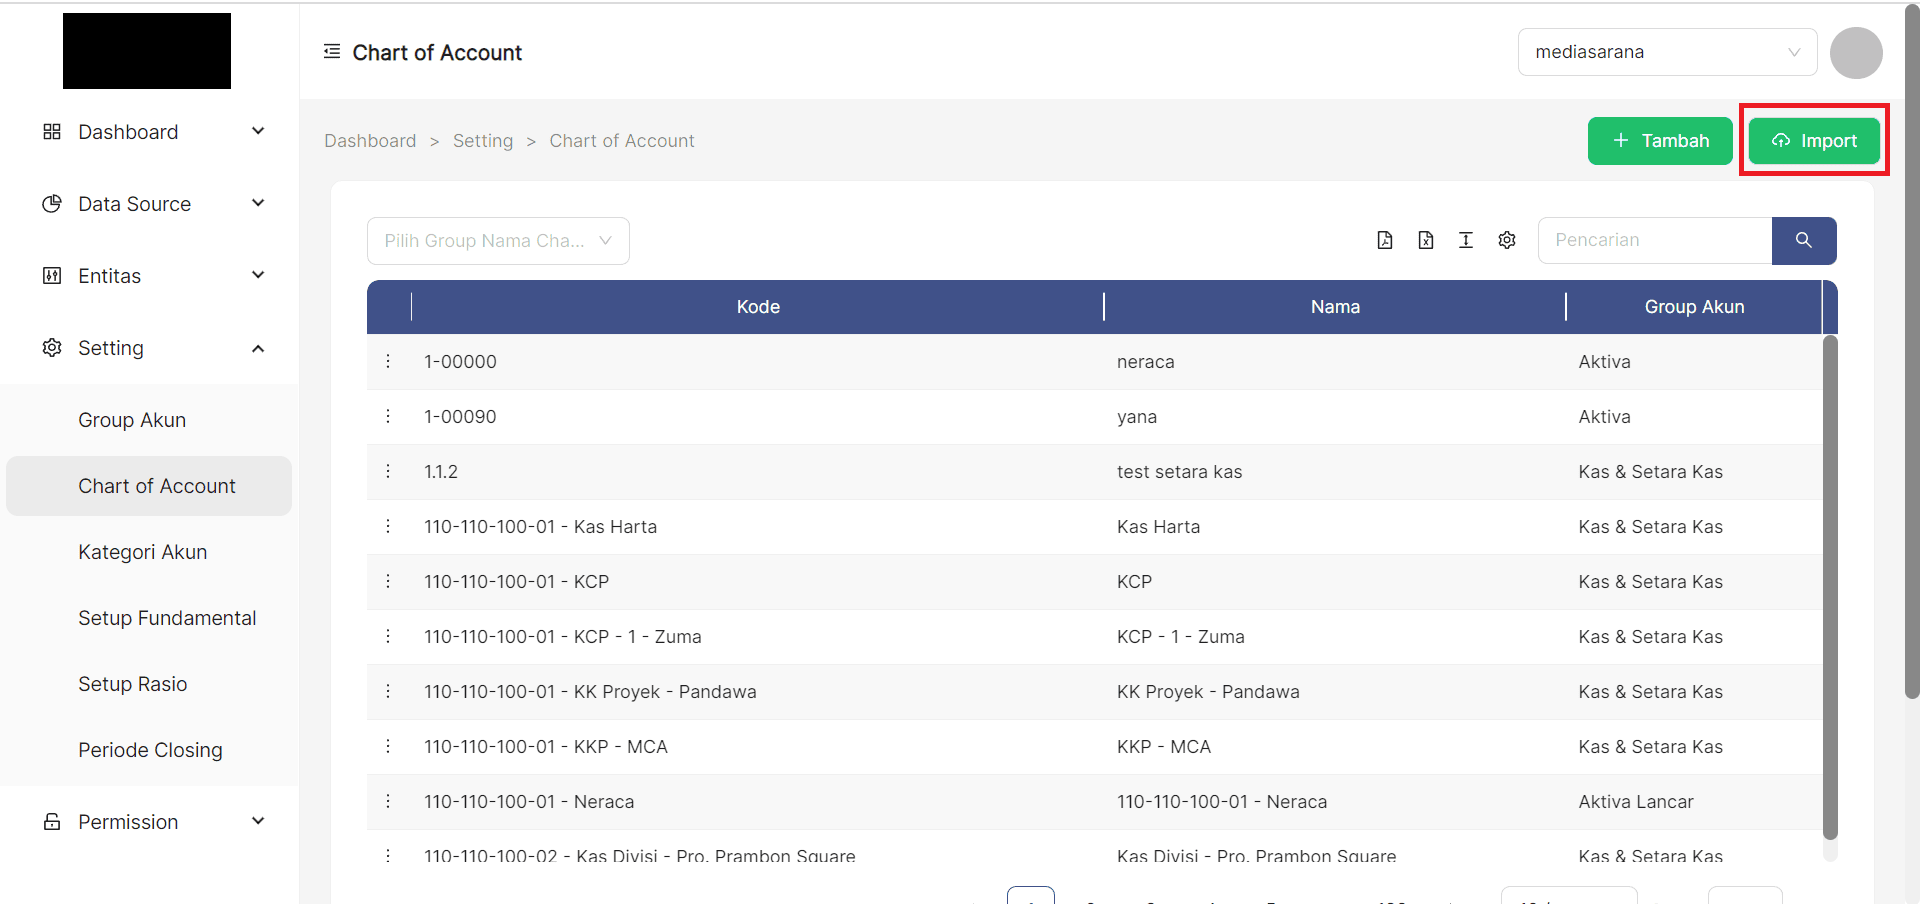The height and width of the screenshot is (904, 1920).
Task: Export the table to Excel
Action: coord(1426,240)
